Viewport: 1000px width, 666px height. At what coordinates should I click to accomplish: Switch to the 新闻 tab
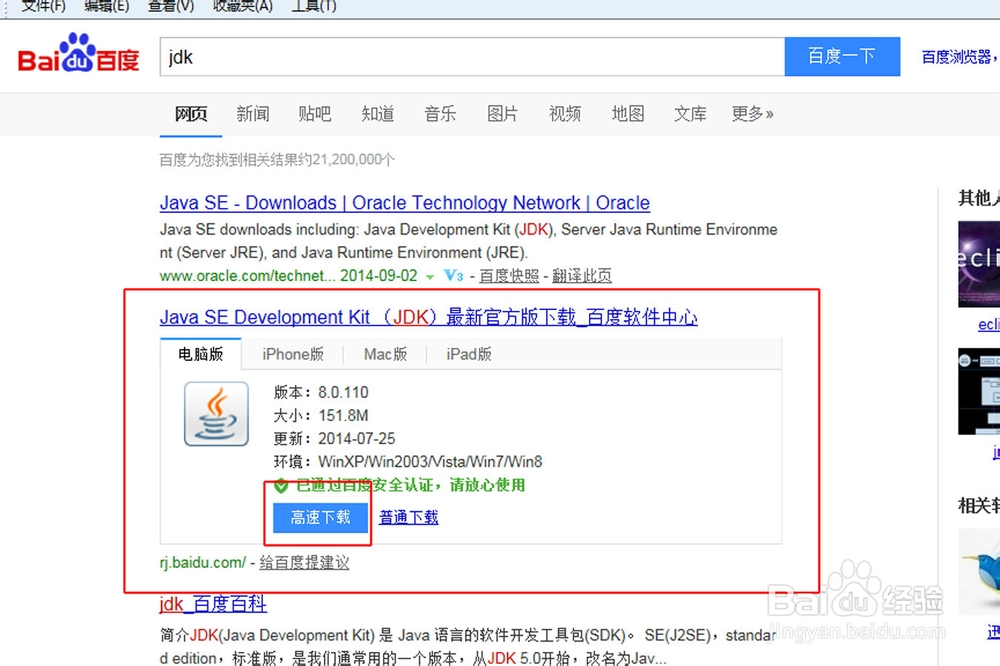click(x=253, y=114)
